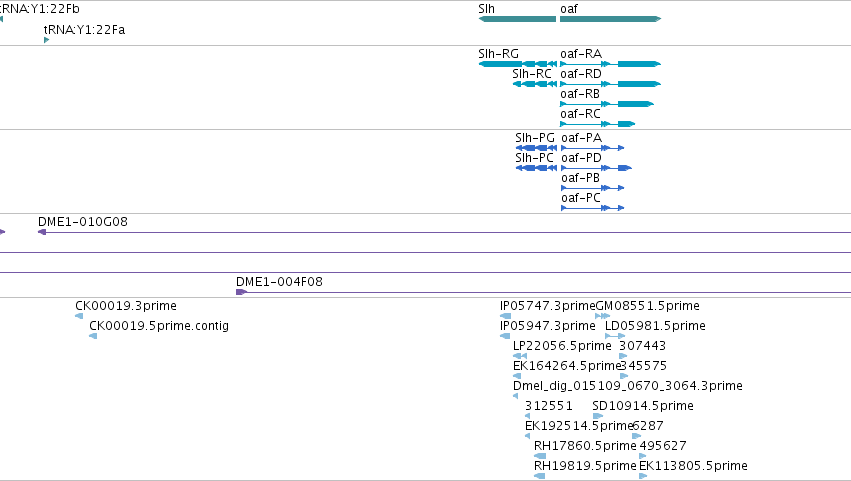Select the CK00019.5prime.contig EST marker

[x=93, y=336]
